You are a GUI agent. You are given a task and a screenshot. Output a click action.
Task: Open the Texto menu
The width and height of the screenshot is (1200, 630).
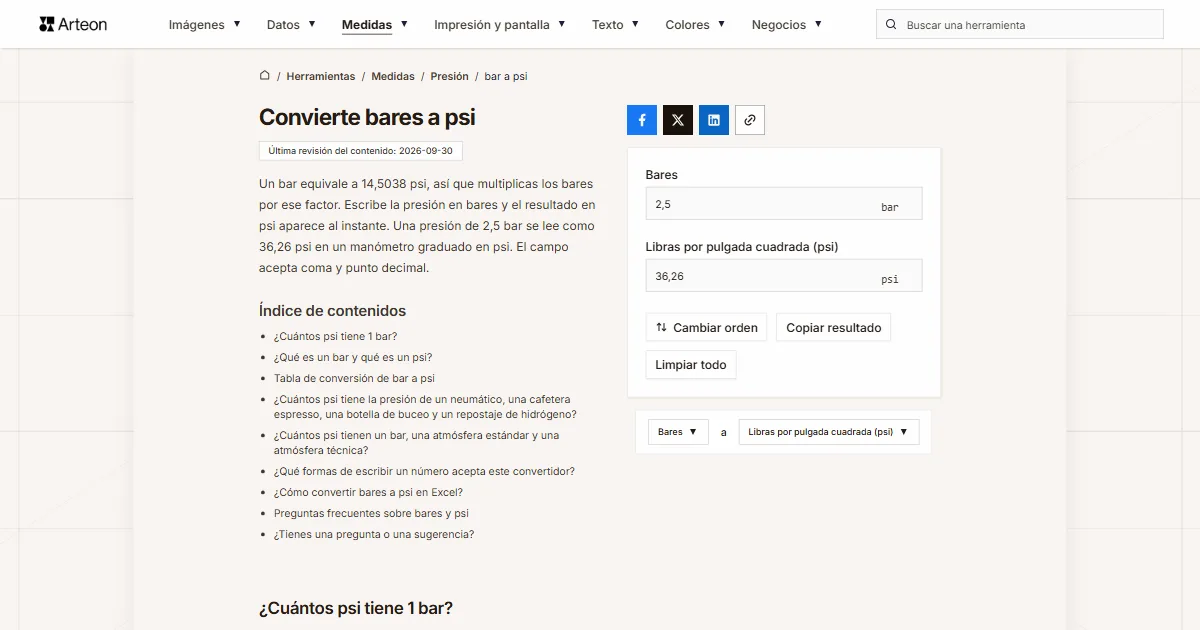pyautogui.click(x=616, y=25)
